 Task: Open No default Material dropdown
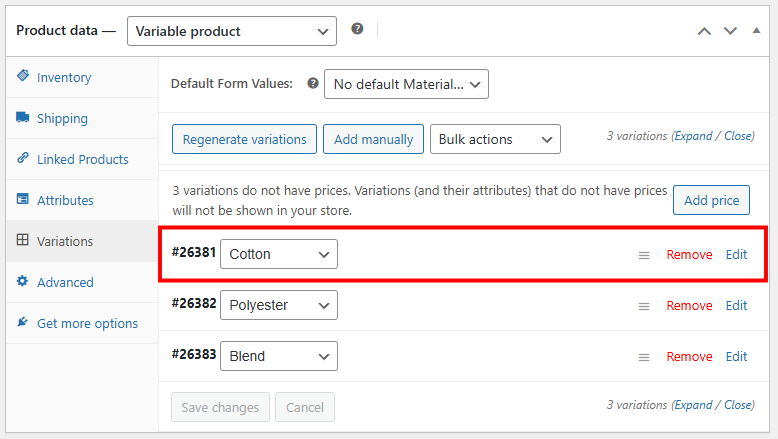pyautogui.click(x=406, y=84)
